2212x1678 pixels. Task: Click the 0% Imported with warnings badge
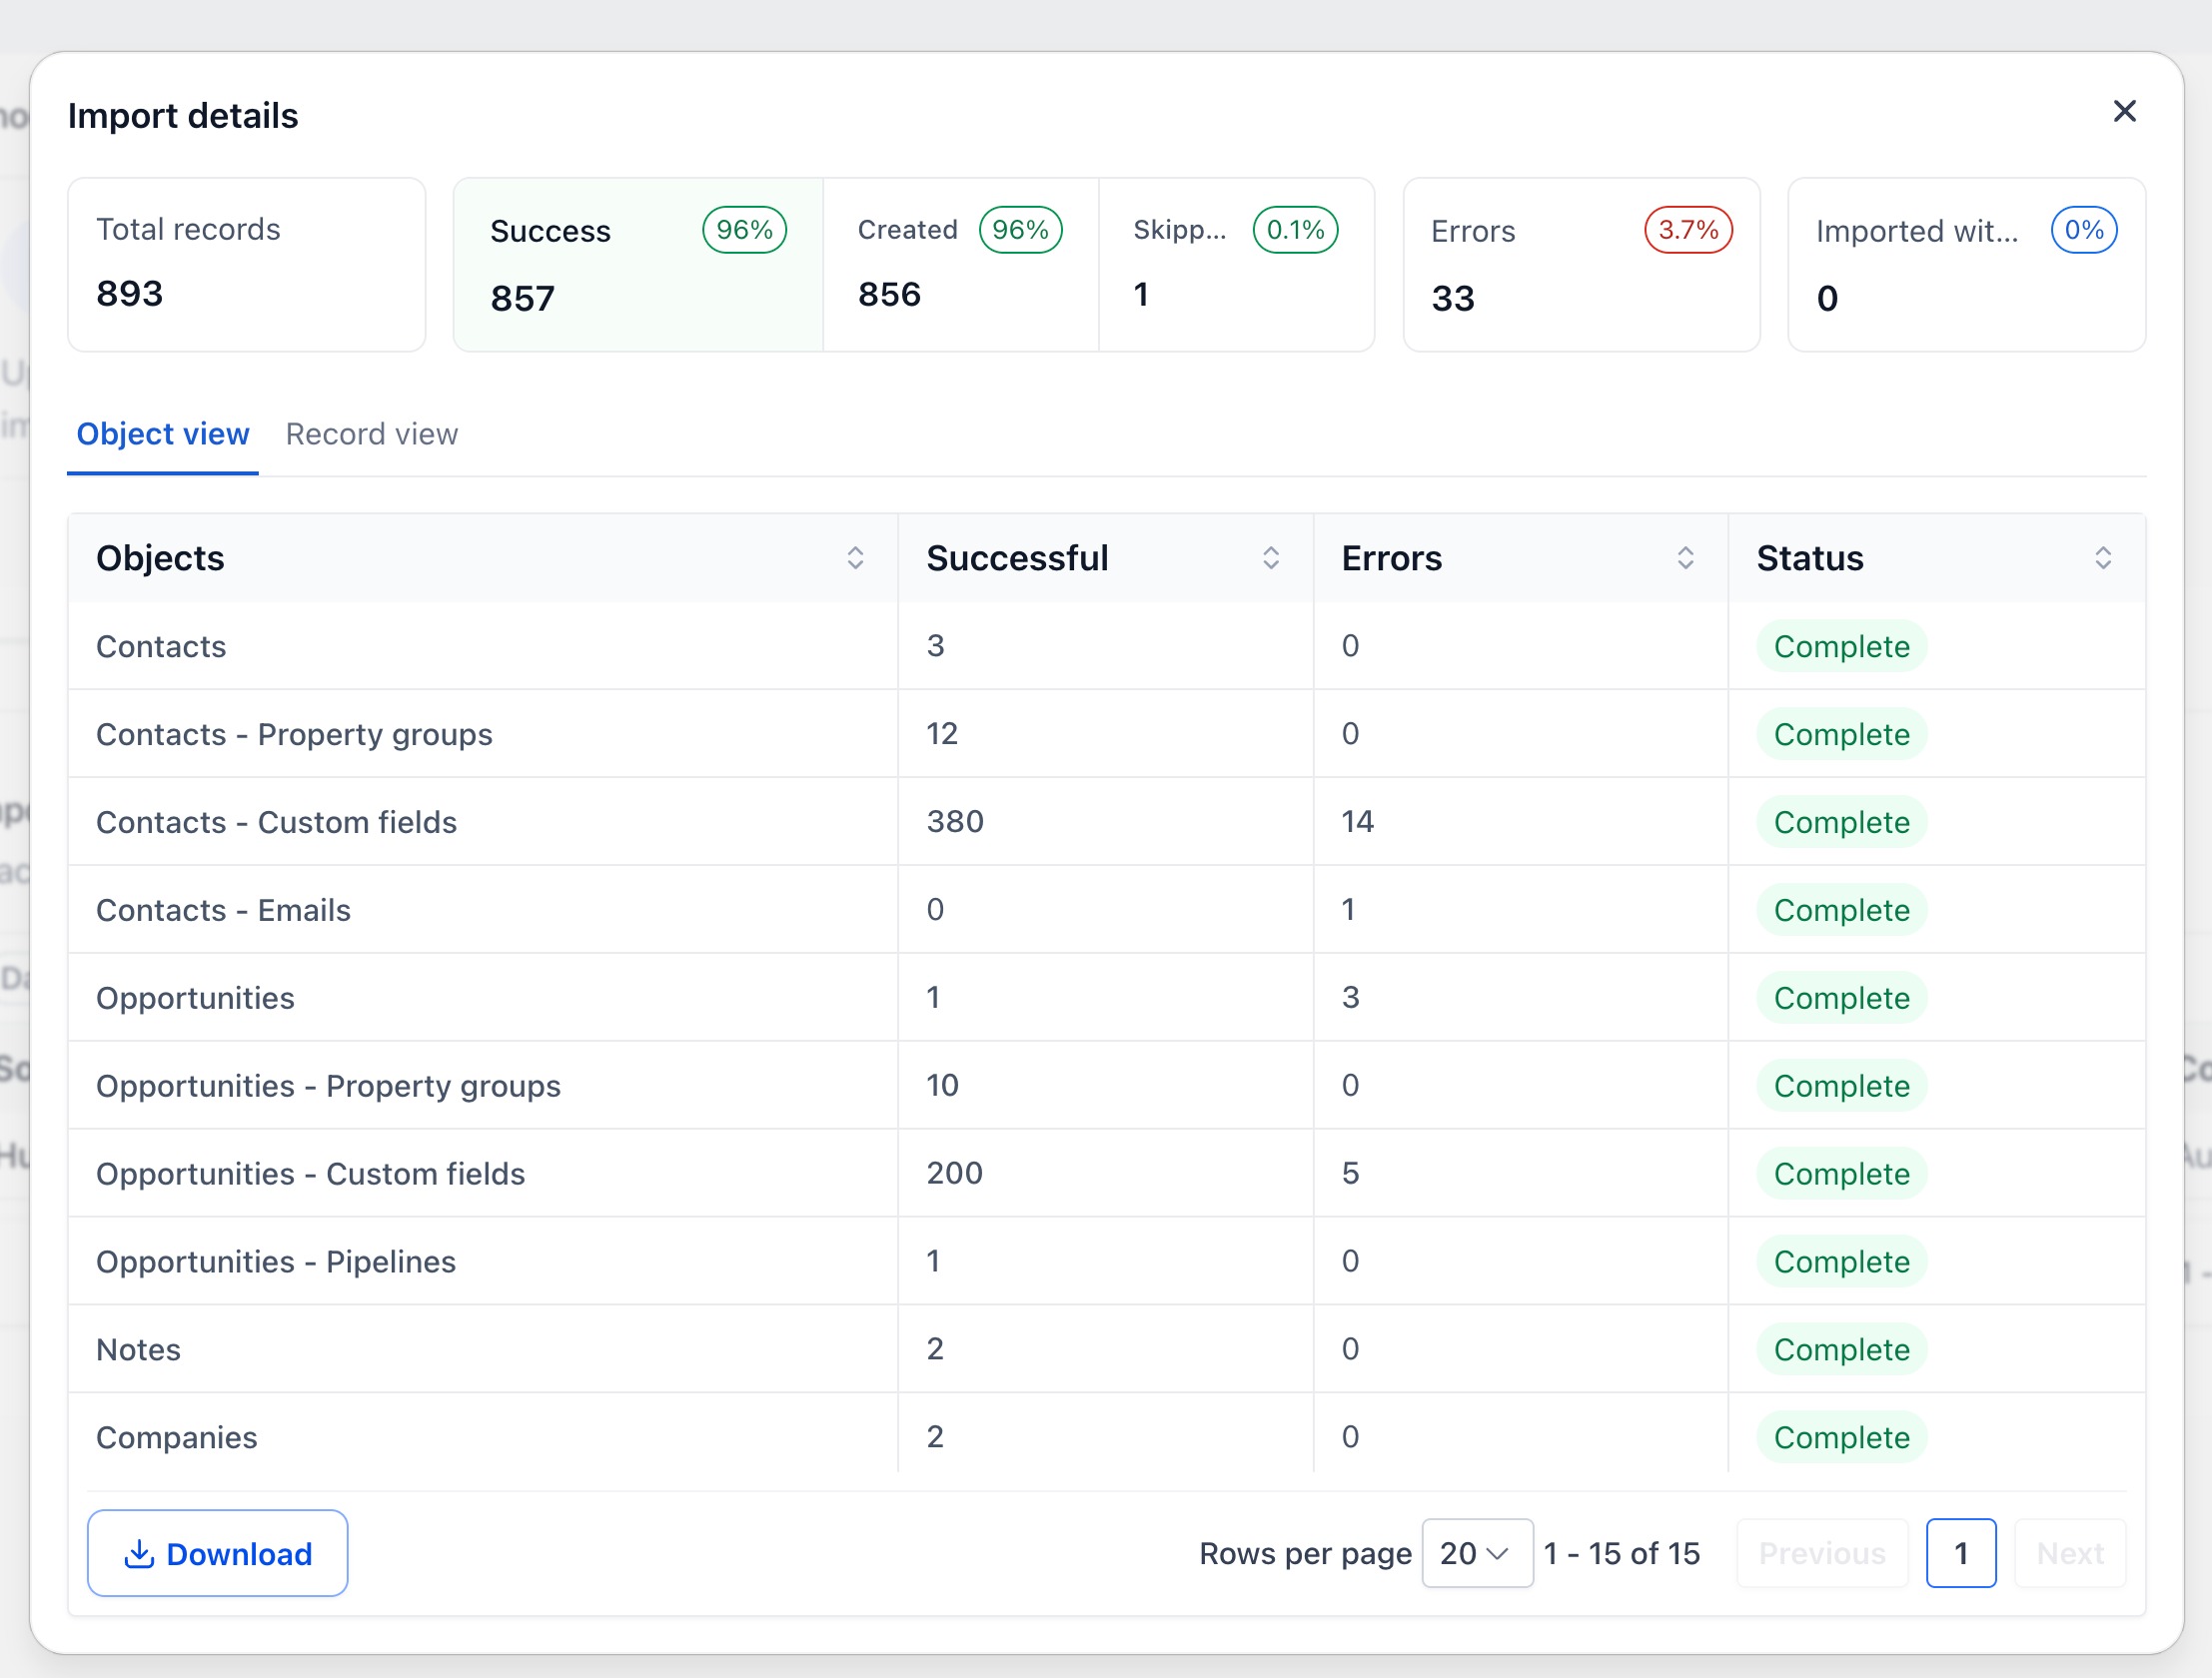click(x=2084, y=230)
